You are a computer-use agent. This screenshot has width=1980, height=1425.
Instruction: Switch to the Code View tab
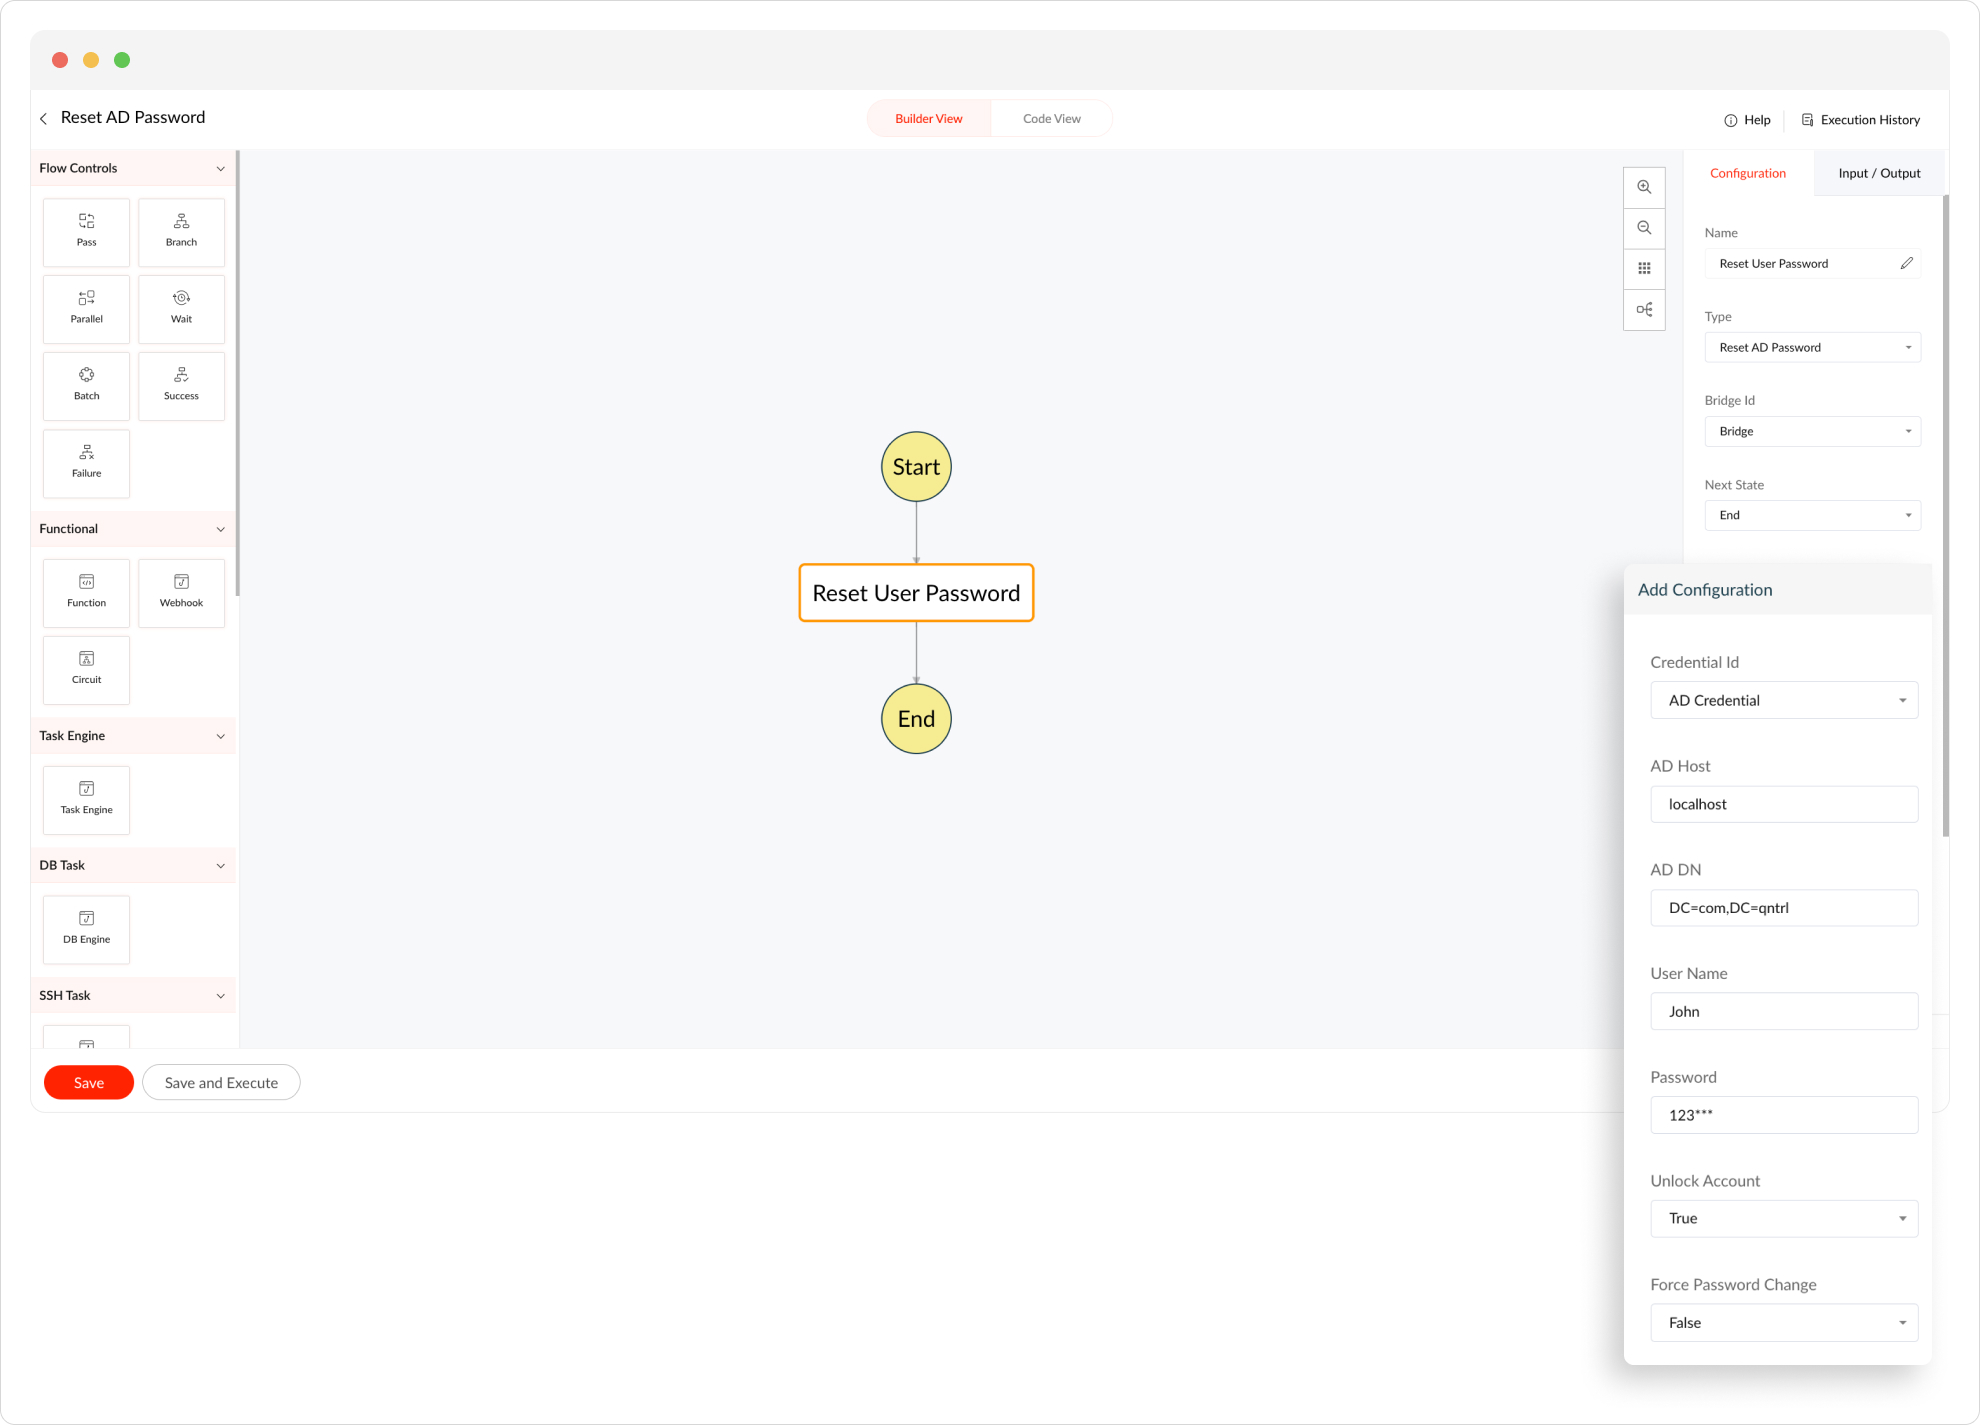coord(1051,118)
